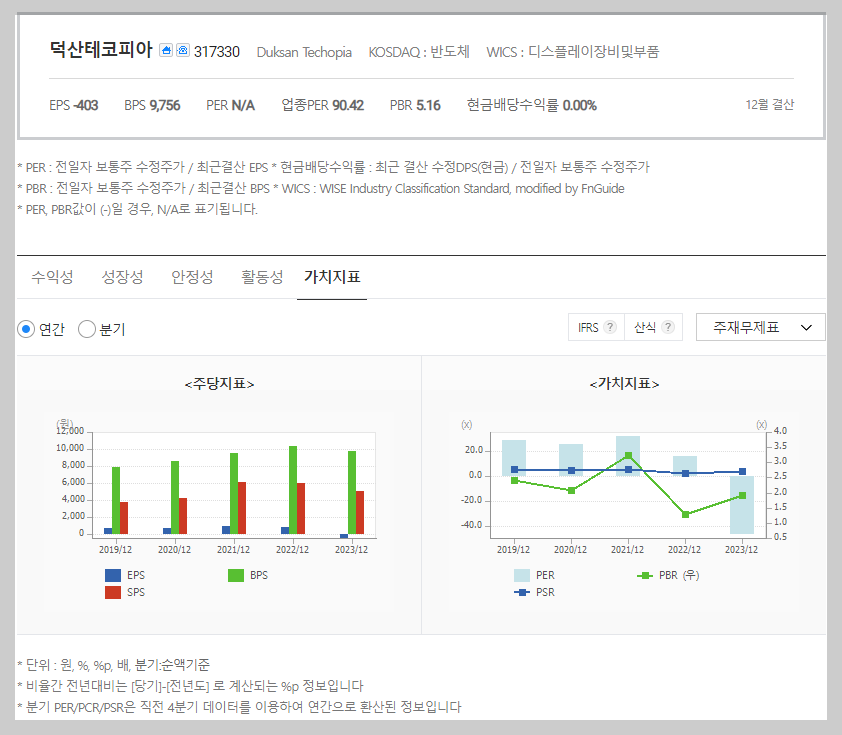Select the 분기 radio button
Viewport: 842px width, 735px height.
[x=87, y=329]
